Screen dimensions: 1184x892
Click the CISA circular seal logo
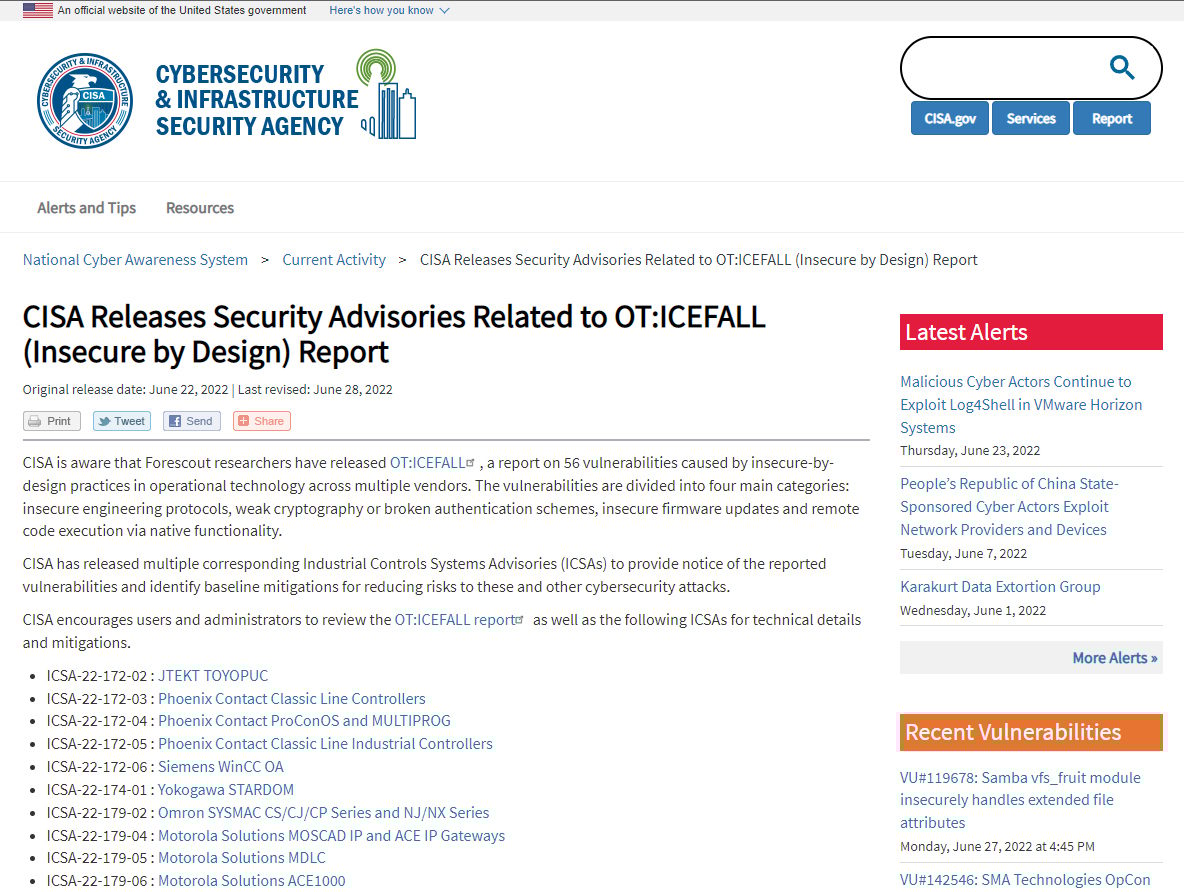(85, 101)
